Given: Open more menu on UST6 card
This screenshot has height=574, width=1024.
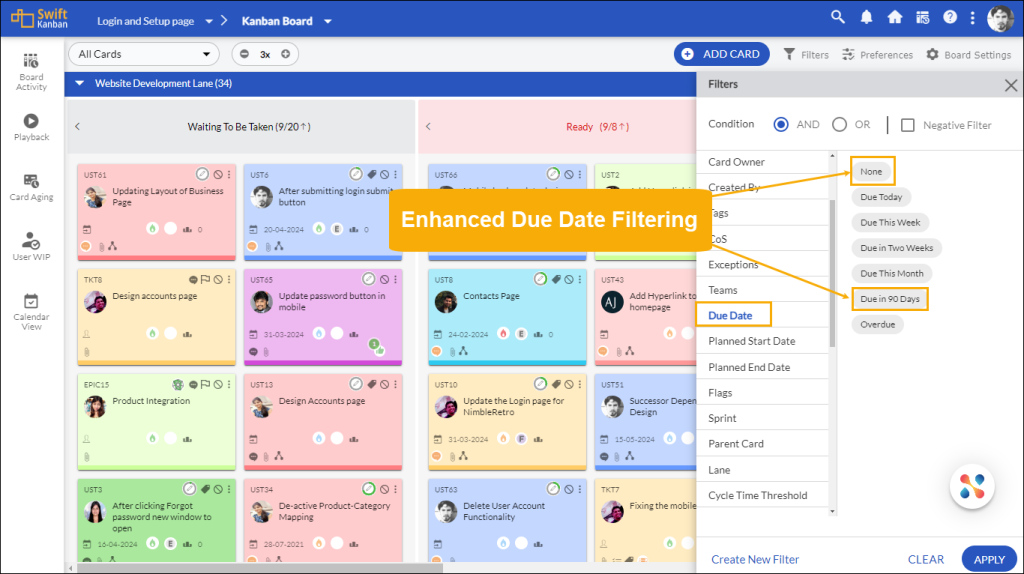Looking at the screenshot, I should click(x=395, y=174).
